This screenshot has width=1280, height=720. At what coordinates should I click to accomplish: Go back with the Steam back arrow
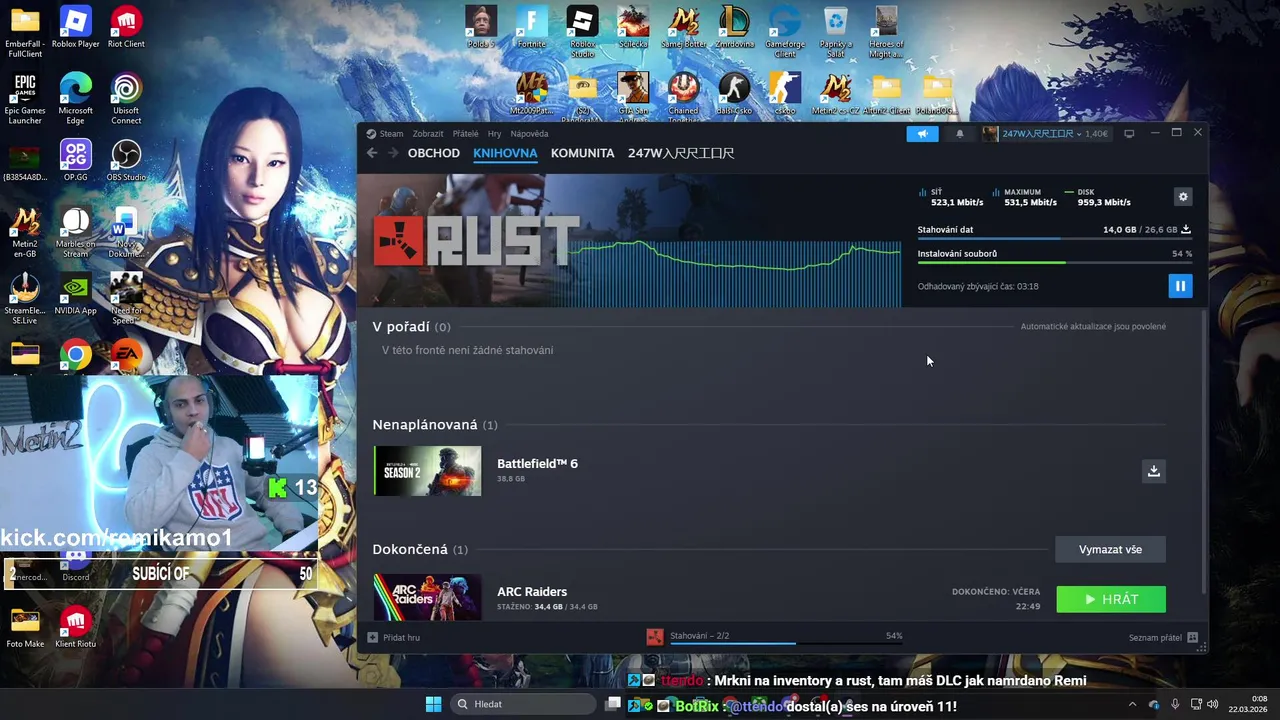[372, 153]
